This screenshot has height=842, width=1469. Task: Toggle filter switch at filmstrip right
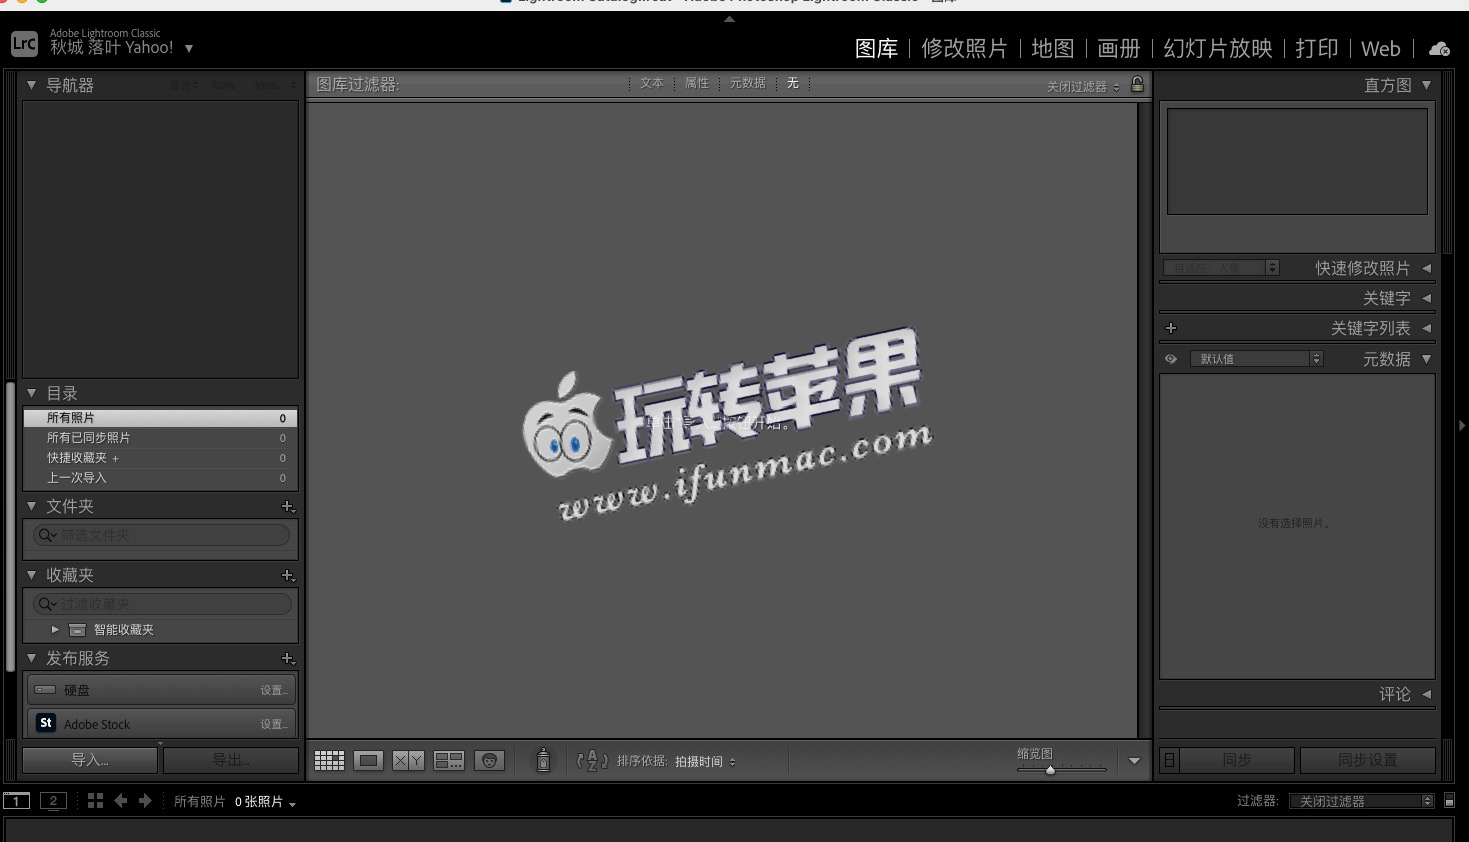click(1449, 801)
